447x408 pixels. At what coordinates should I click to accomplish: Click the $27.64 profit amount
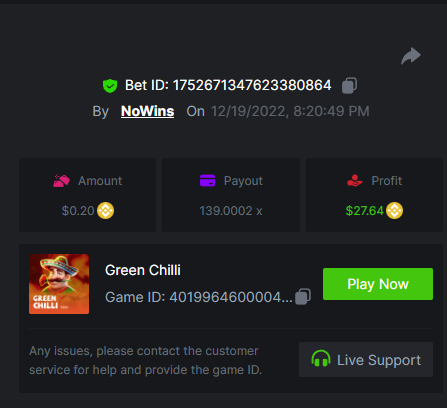[365, 211]
